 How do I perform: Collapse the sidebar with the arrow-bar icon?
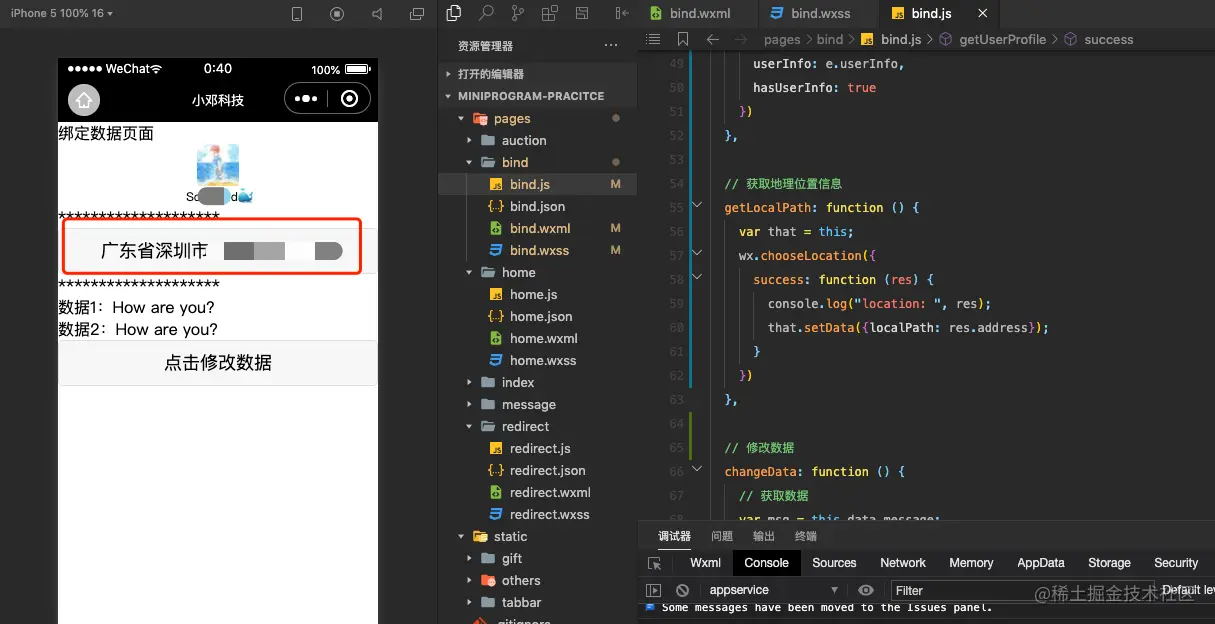tap(623, 13)
